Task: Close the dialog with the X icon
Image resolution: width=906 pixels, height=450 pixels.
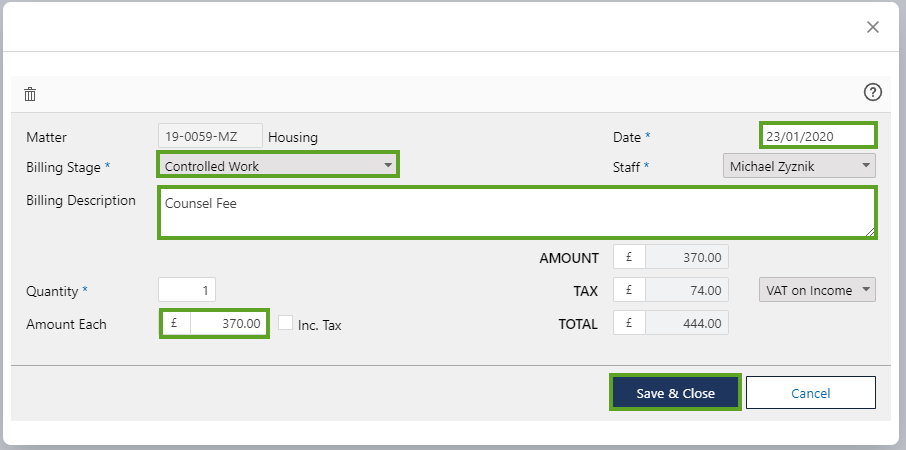Action: 873,27
